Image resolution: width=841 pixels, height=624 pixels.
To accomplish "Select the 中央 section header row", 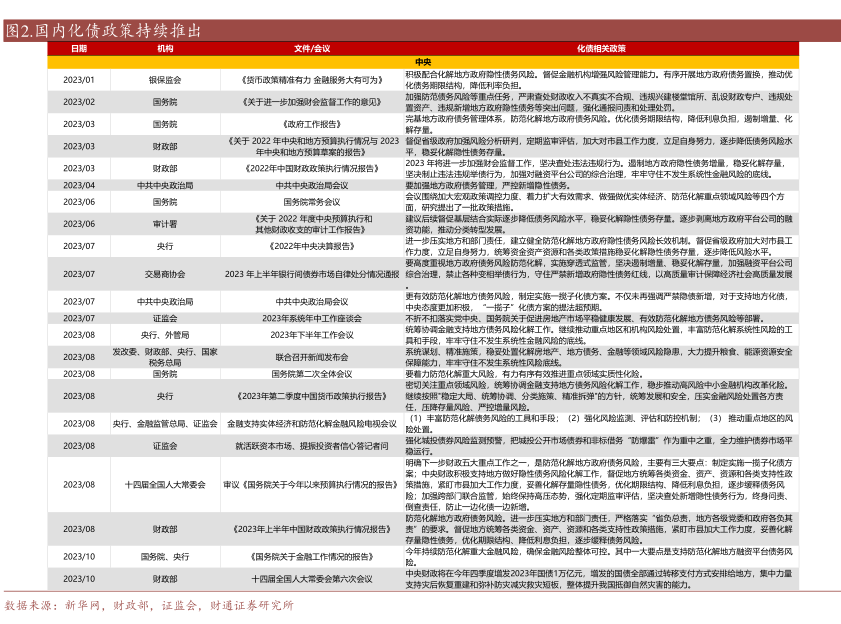I will click(x=422, y=62).
